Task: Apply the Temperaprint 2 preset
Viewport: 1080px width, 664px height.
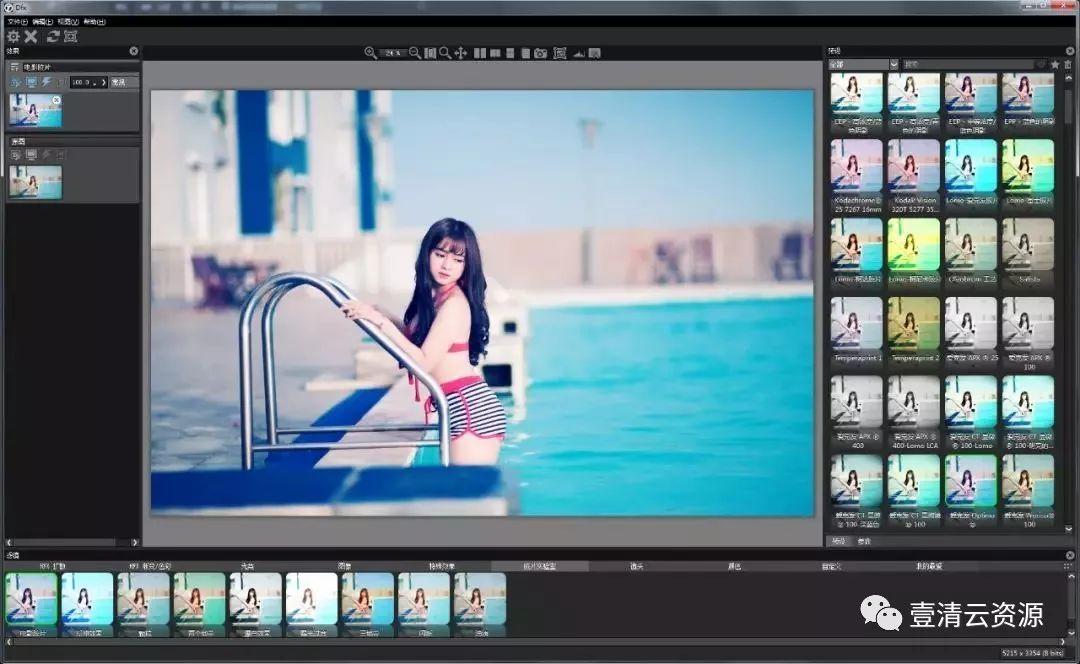Action: 914,329
